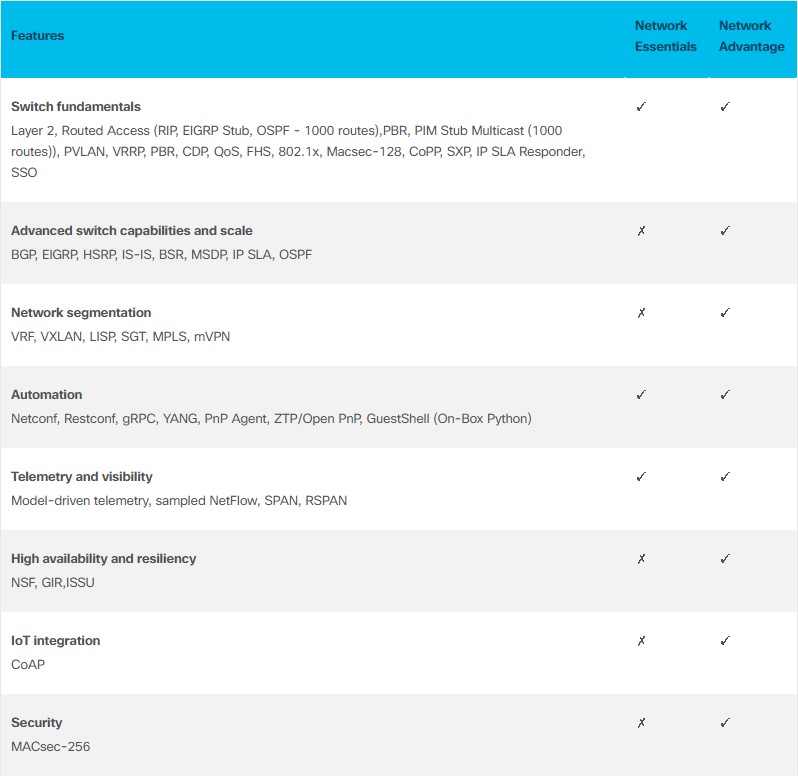Image resolution: width=798 pixels, height=776 pixels.
Task: Click Network Essentials cross for High availability
Action: 641,559
